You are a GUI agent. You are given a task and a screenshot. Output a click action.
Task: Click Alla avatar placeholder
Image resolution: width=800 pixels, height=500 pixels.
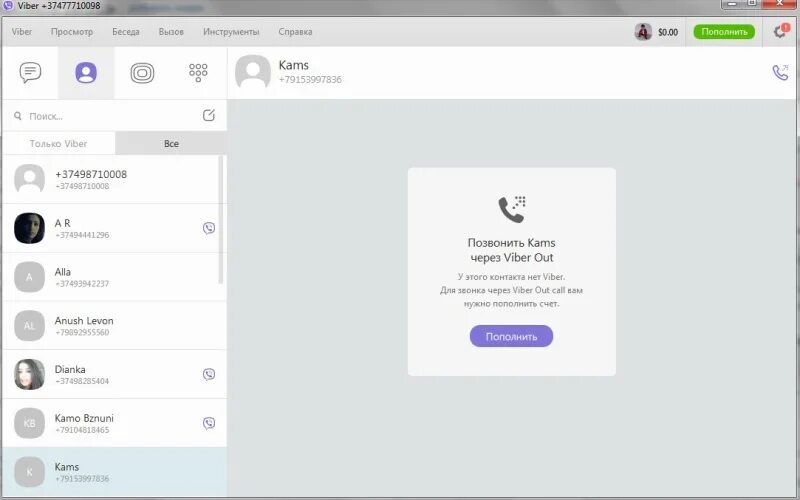29,277
